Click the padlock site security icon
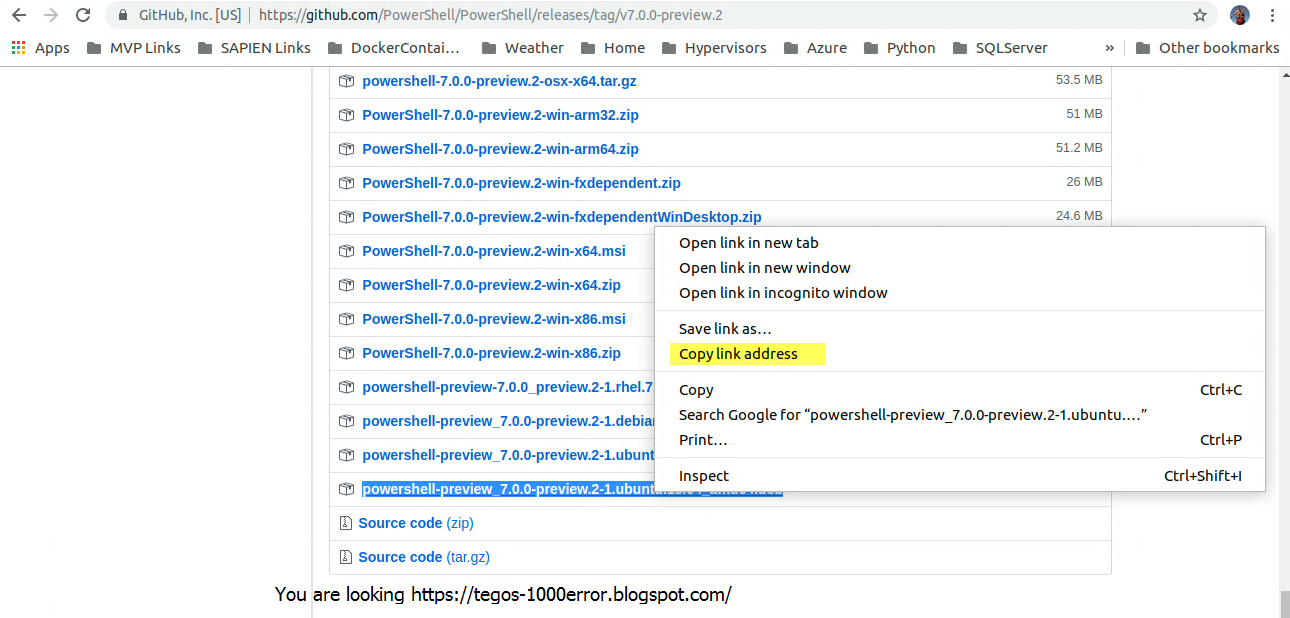Screen dimensions: 1290x618 [122, 15]
